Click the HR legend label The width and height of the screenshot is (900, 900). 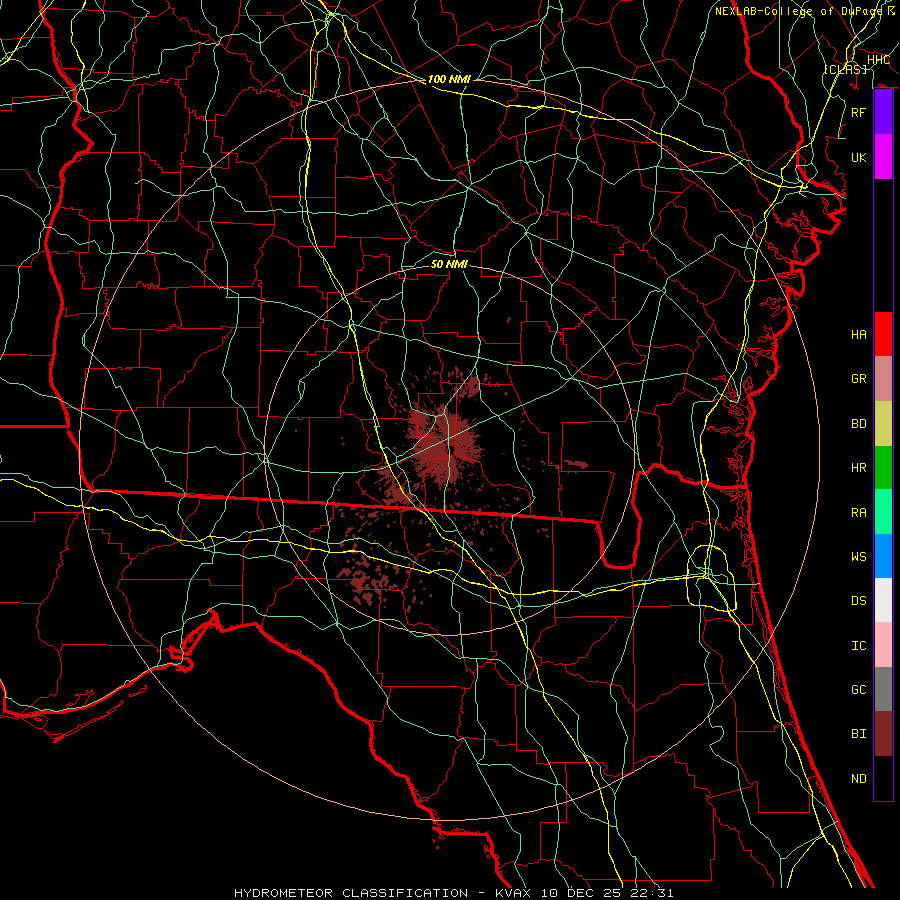[x=859, y=468]
